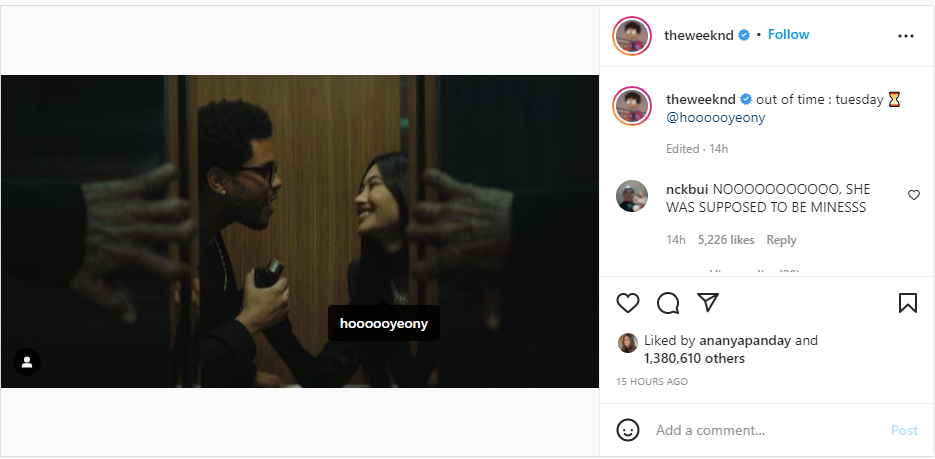The height and width of the screenshot is (459, 935).
Task: Reply to nckbui's comment
Action: coord(781,240)
